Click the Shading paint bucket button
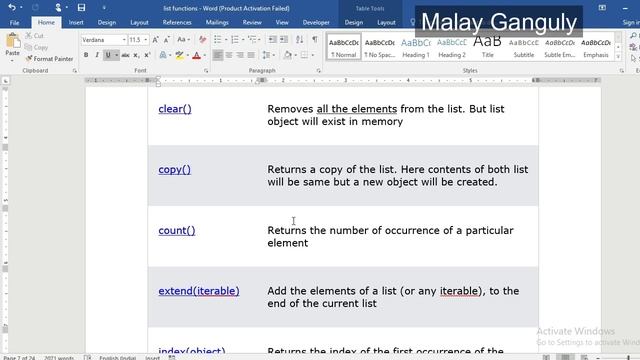This screenshot has width=640, height=360. click(x=288, y=55)
